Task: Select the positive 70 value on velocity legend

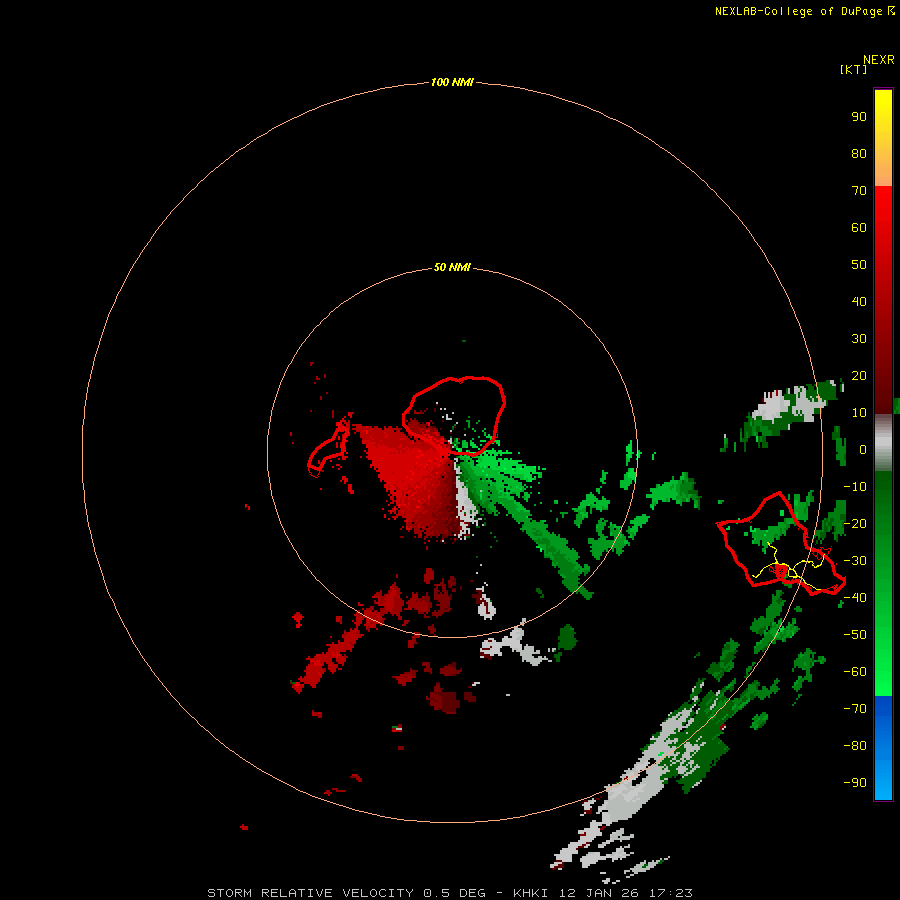Action: (x=859, y=191)
